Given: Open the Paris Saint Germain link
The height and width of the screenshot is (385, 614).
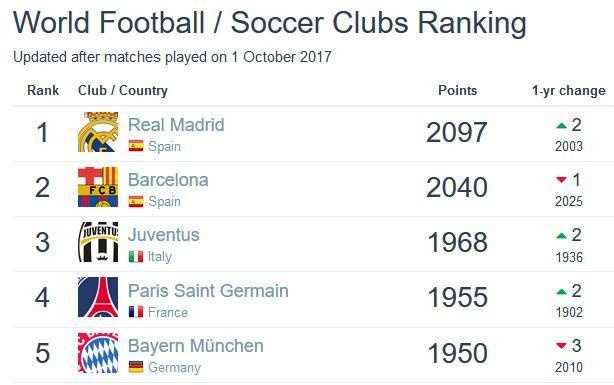Looking at the screenshot, I should [x=208, y=291].
